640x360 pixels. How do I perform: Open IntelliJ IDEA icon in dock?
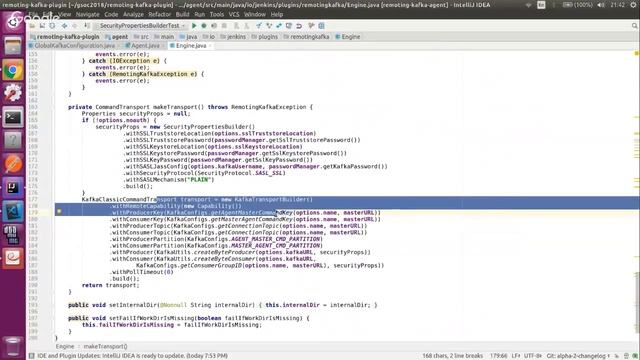pos(13,188)
